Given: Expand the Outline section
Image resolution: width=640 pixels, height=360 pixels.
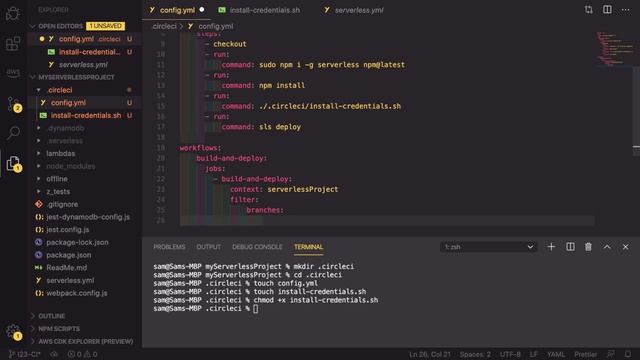Looking at the screenshot, I should click(51, 316).
